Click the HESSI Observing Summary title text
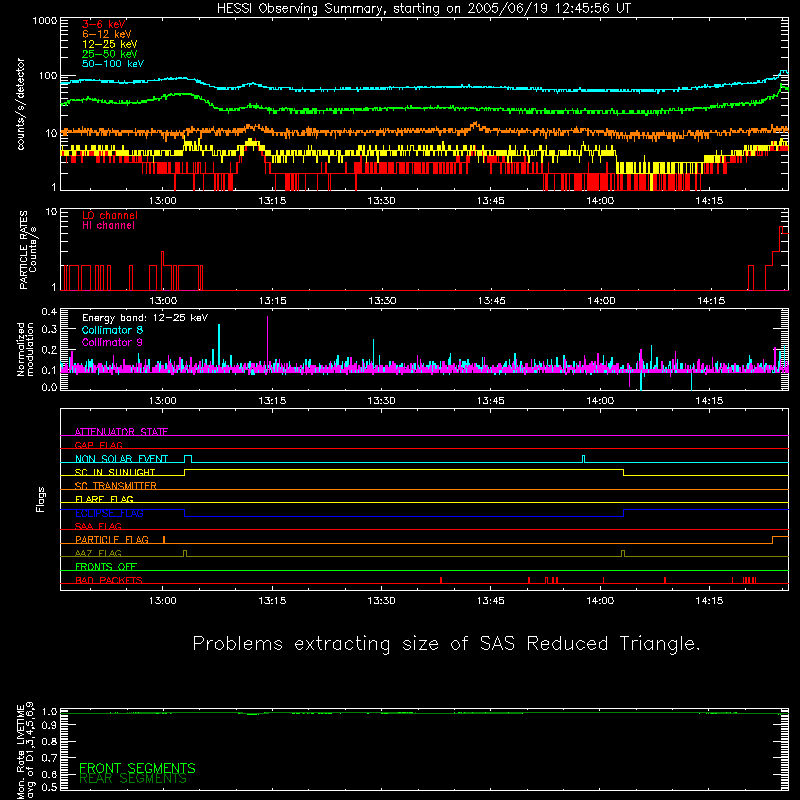 point(424,8)
